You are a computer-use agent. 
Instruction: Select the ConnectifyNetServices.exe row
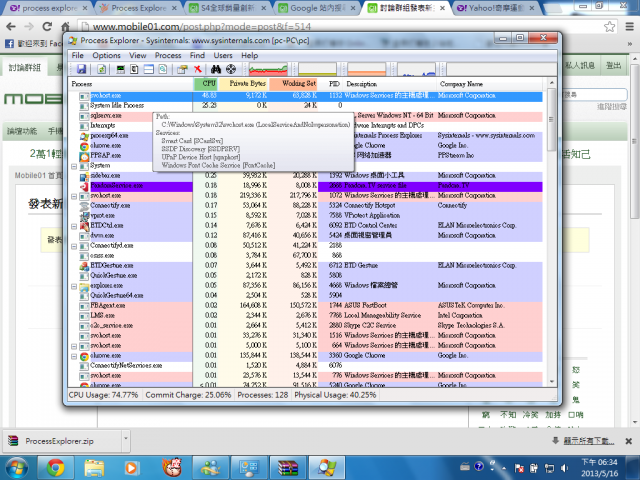coord(305,366)
